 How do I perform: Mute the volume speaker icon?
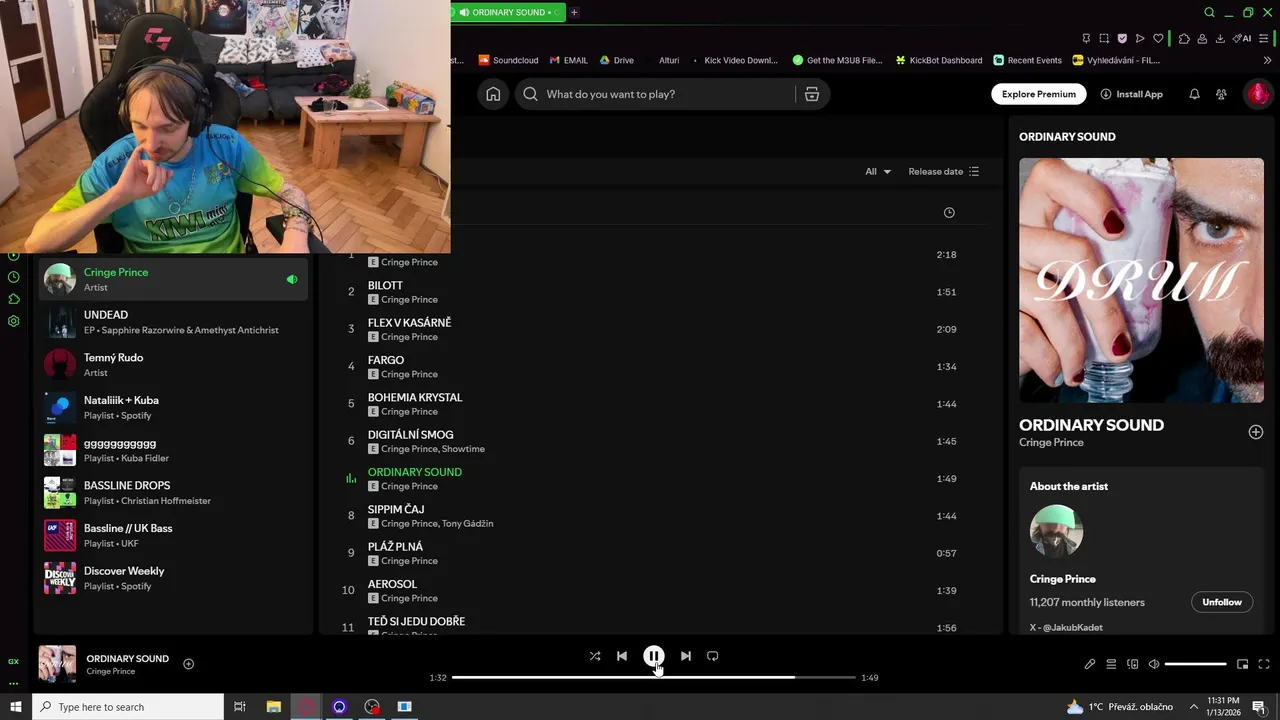tap(1153, 664)
